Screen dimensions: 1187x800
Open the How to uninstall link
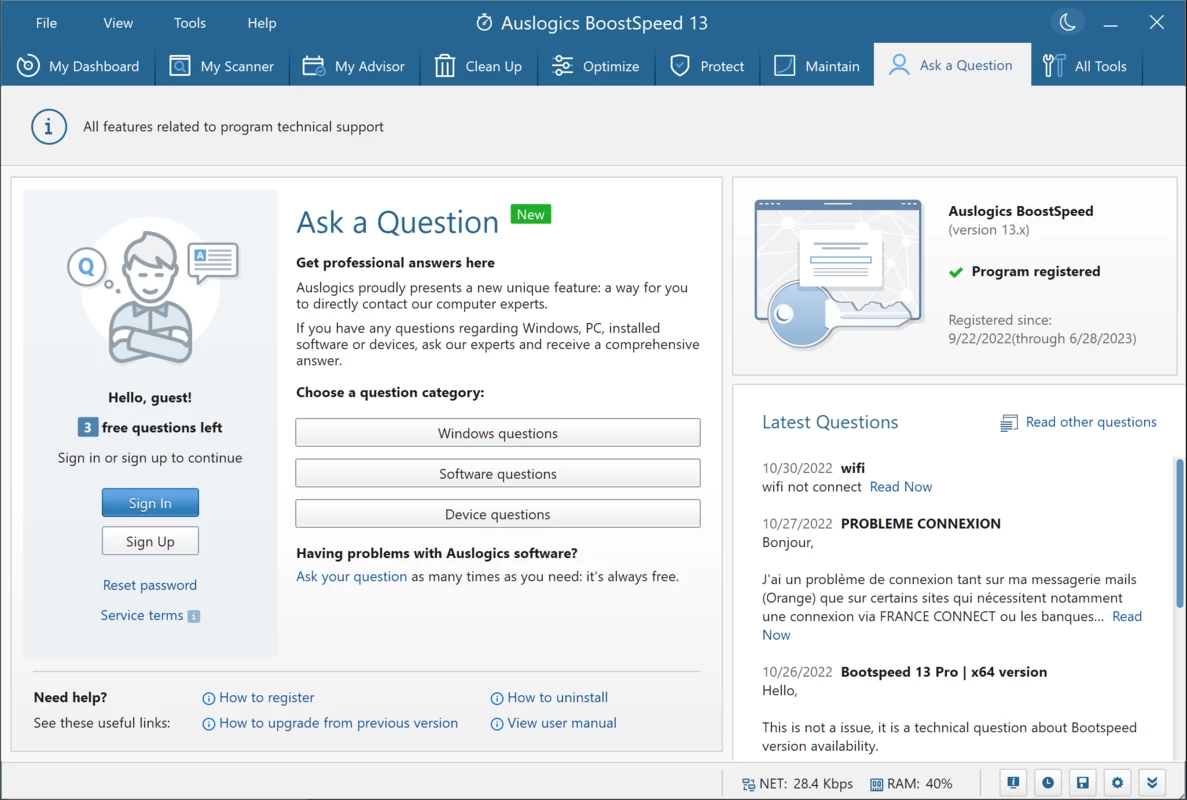pyautogui.click(x=557, y=697)
